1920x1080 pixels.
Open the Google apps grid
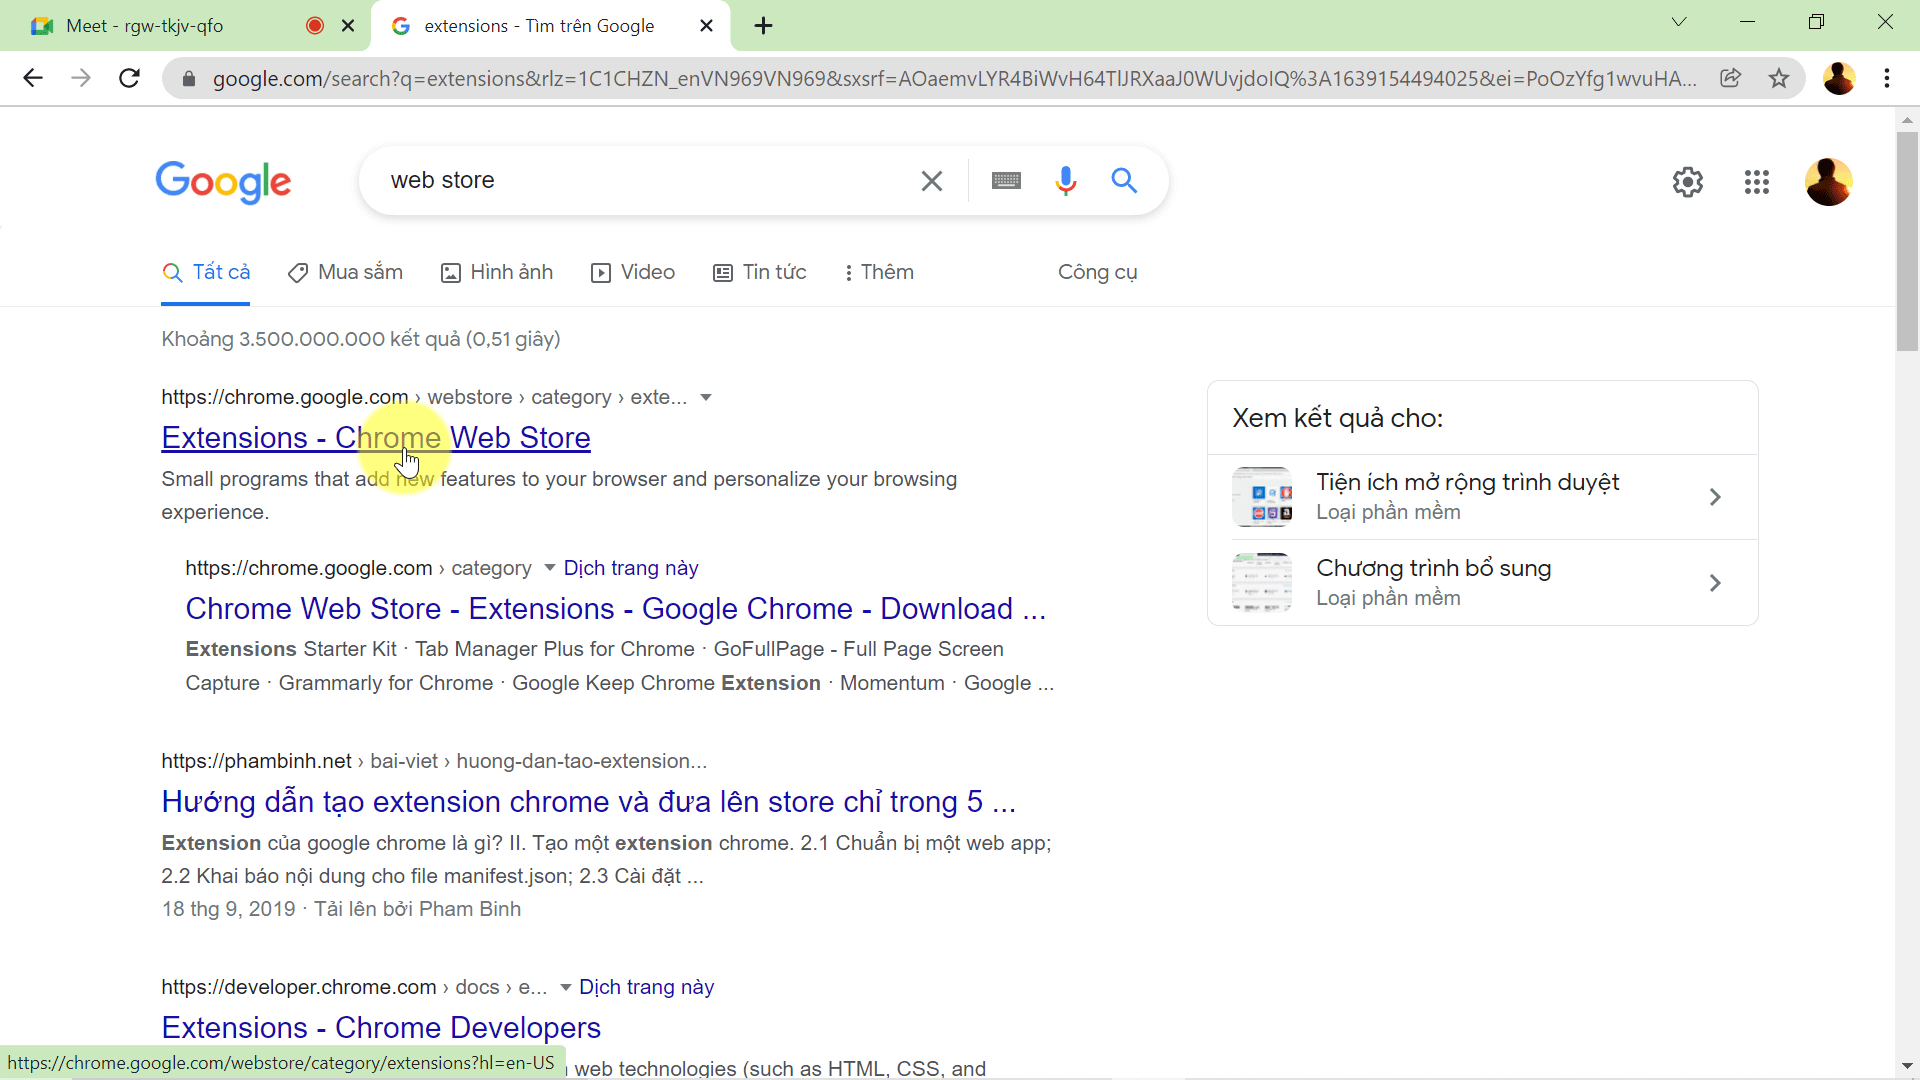coord(1757,182)
